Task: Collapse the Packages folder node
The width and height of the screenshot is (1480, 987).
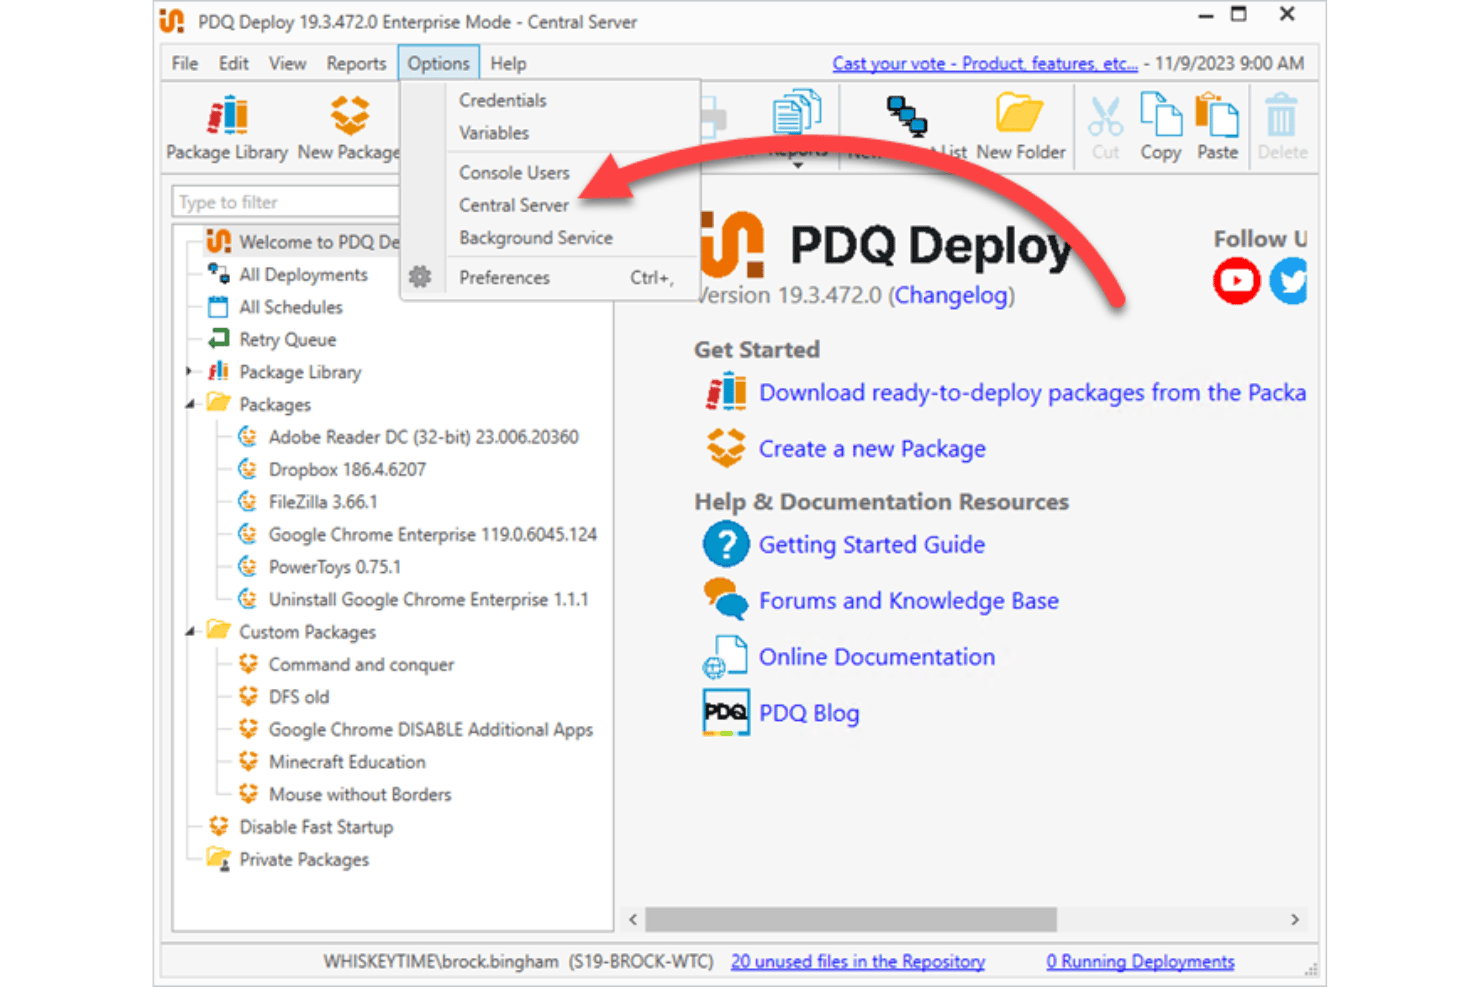Action: (x=190, y=404)
